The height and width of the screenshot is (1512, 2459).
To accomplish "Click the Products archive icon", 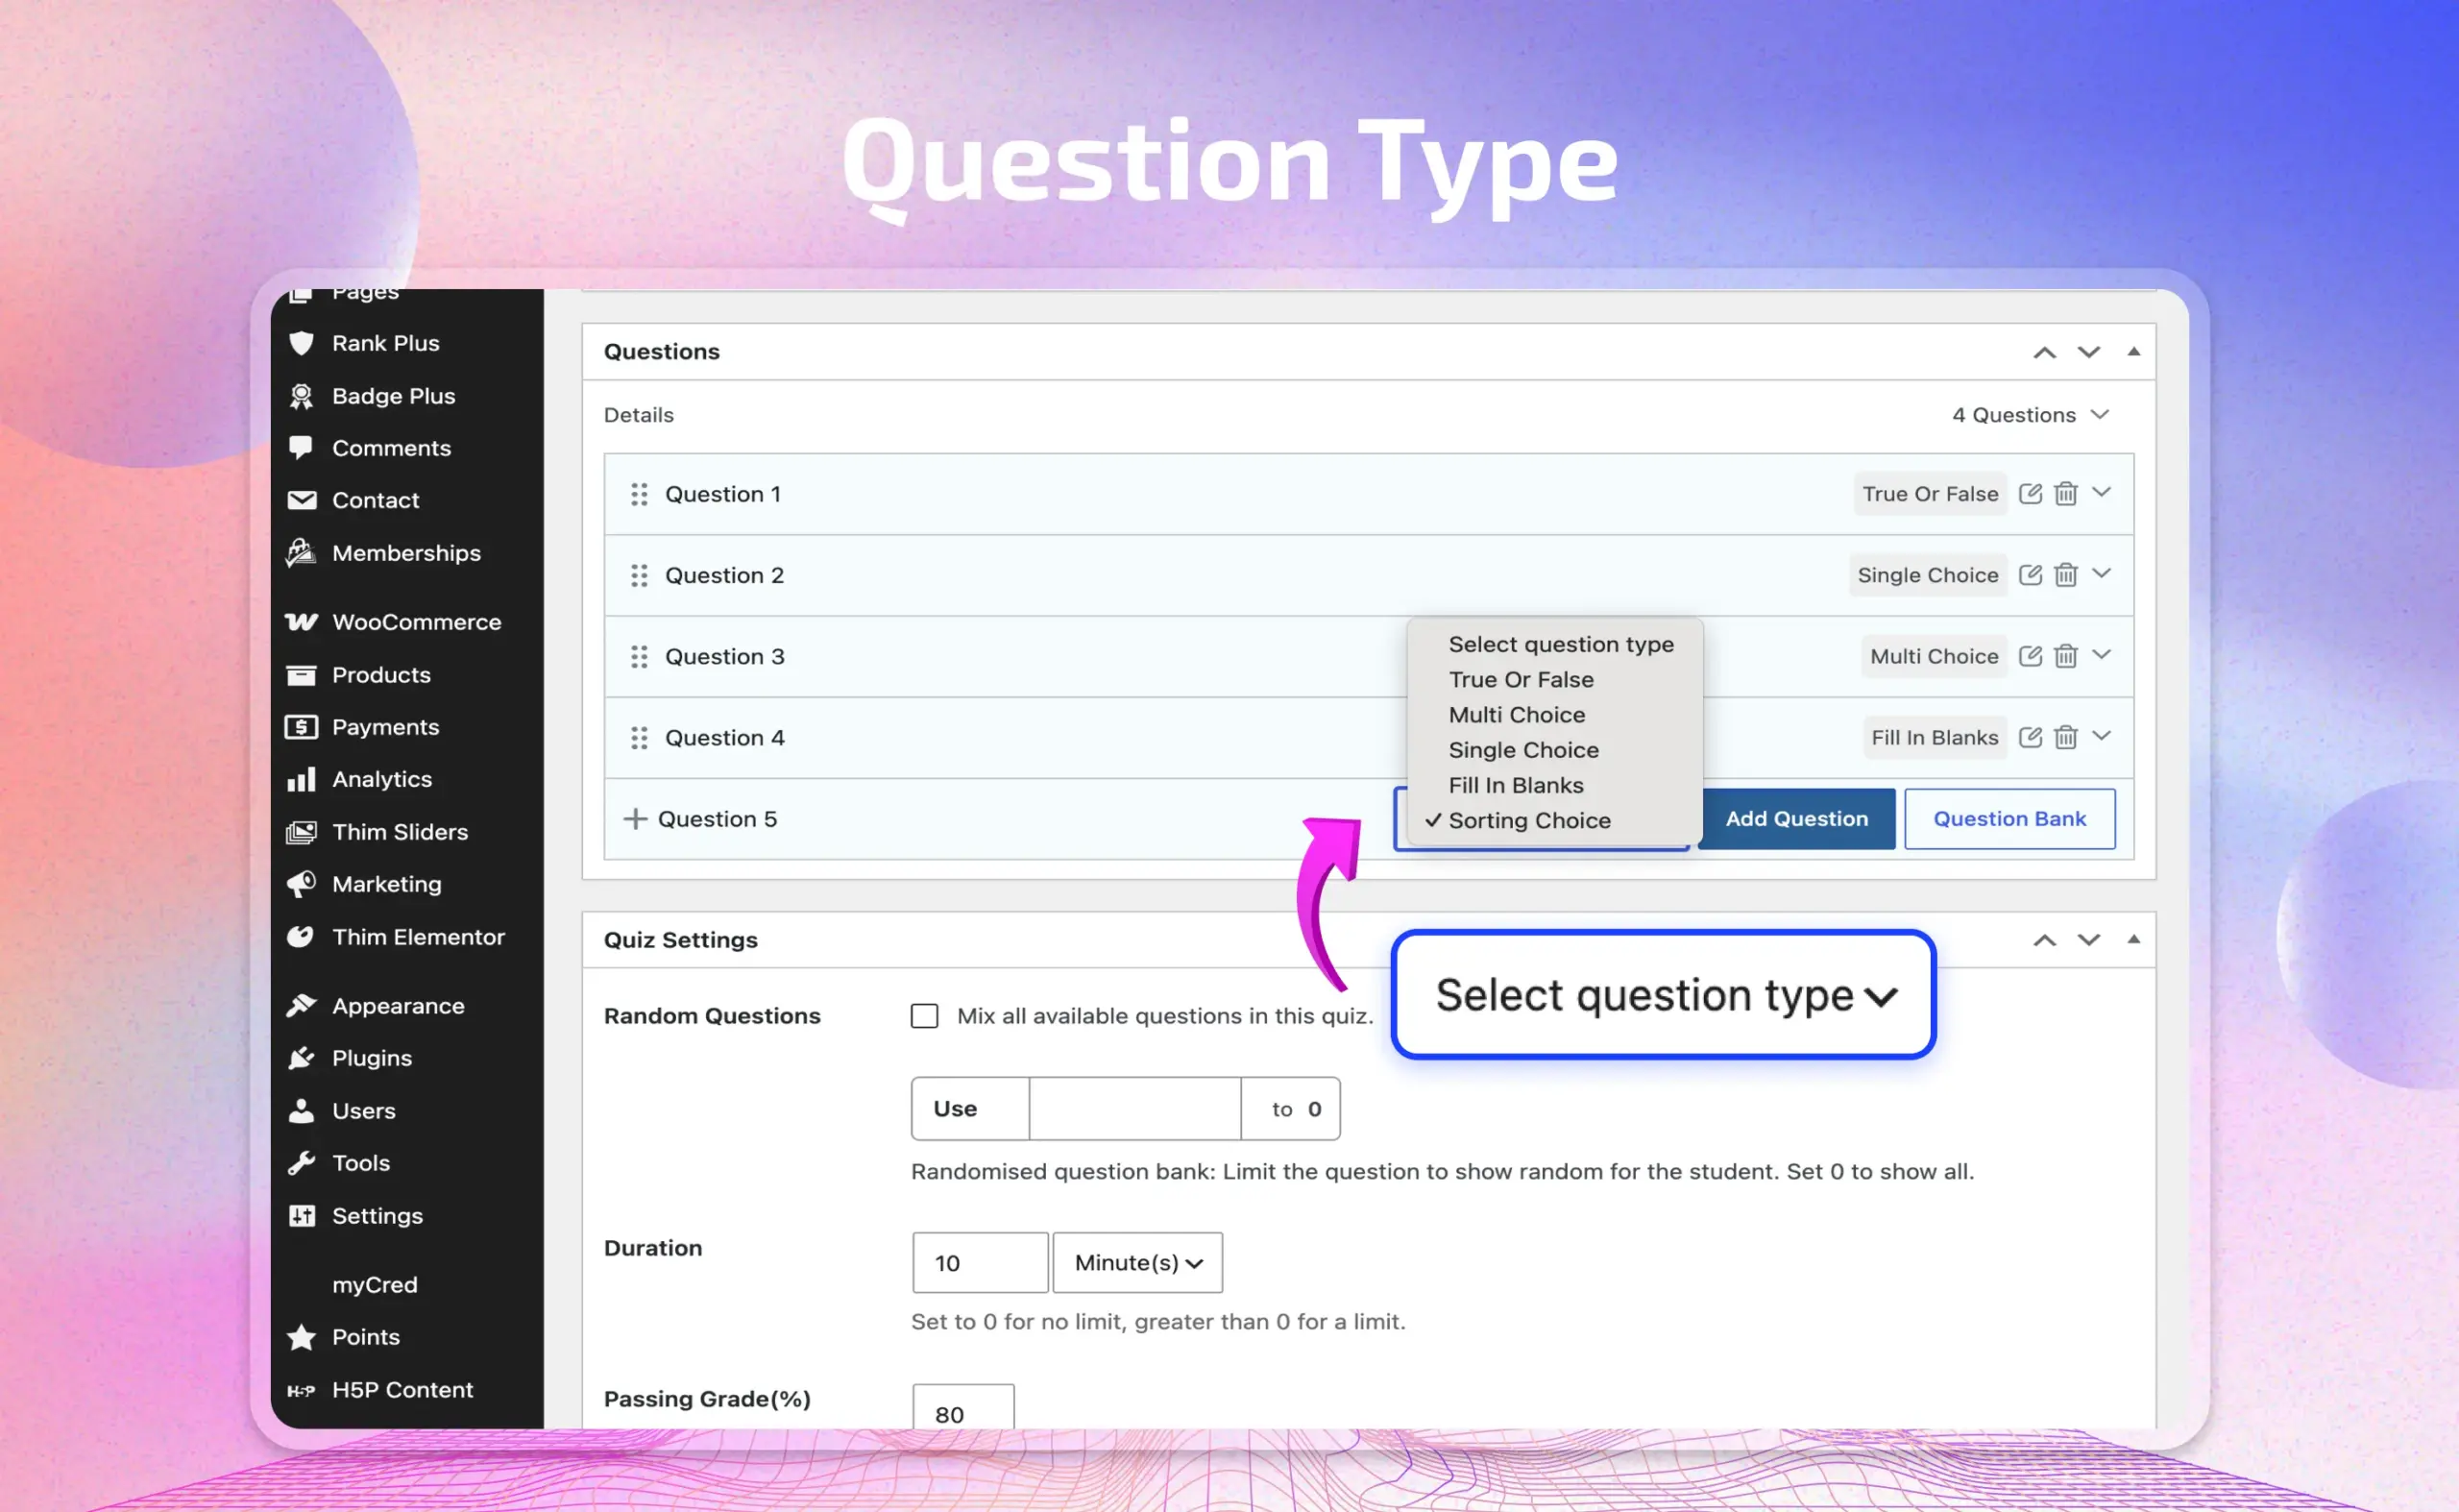I will coord(301,675).
